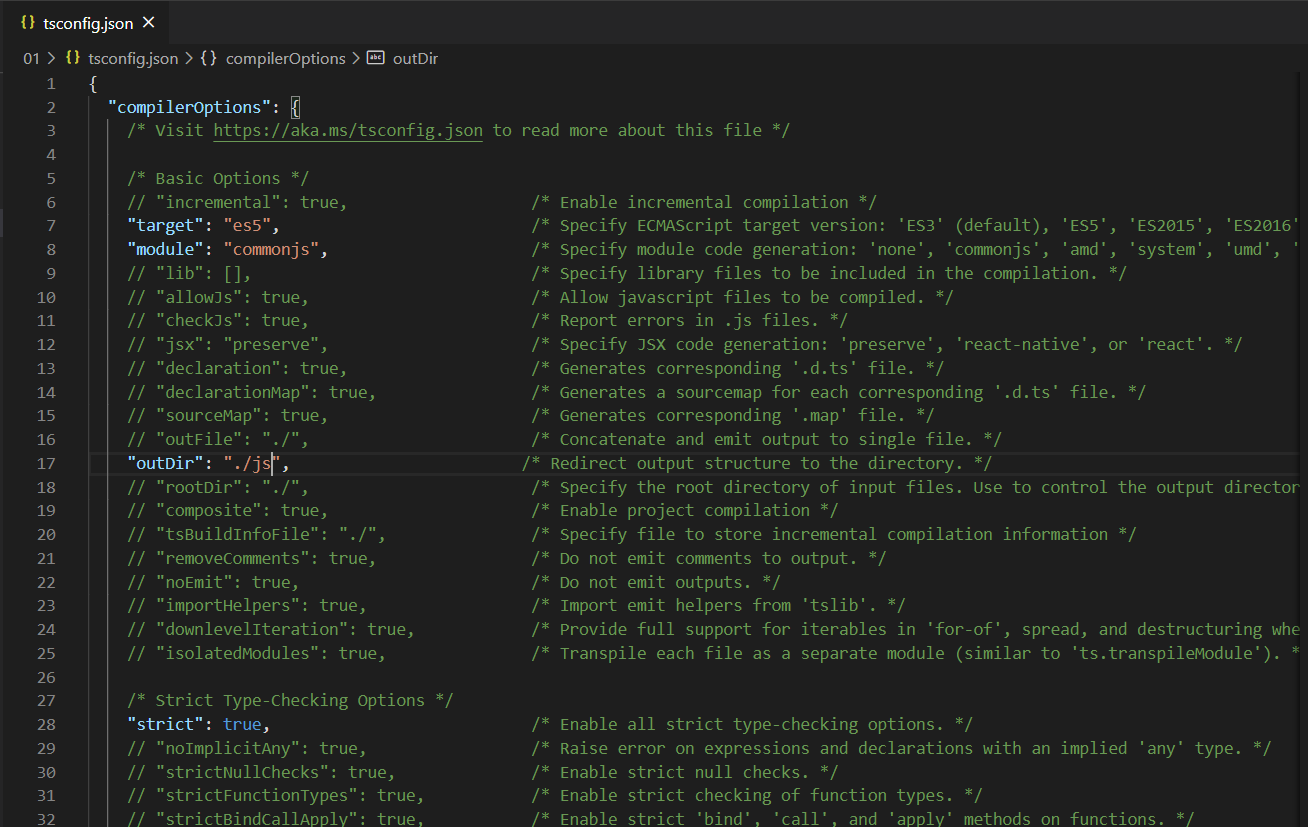The image size is (1308, 827).
Task: Click the 'Strict Type-Checking Options' comment
Action: tap(290, 700)
